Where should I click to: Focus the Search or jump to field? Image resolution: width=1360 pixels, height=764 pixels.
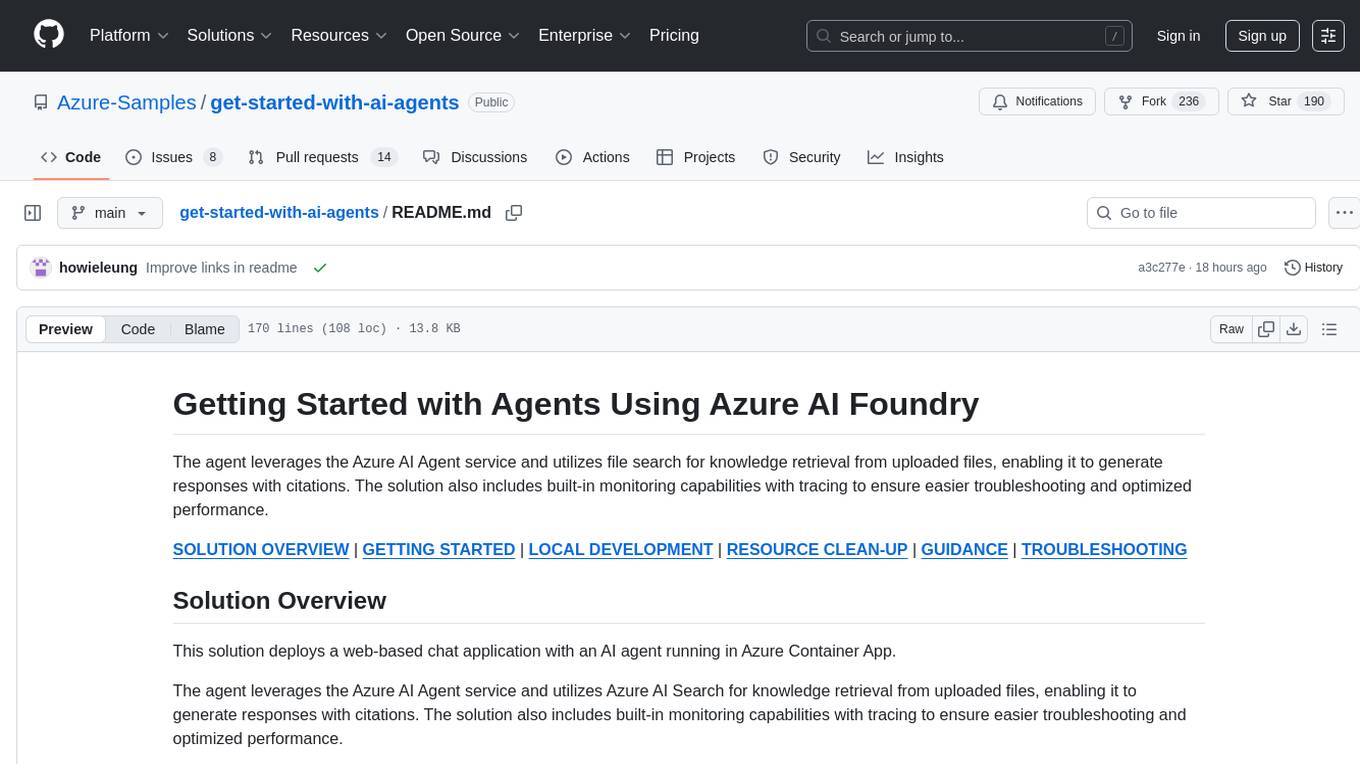pos(970,36)
